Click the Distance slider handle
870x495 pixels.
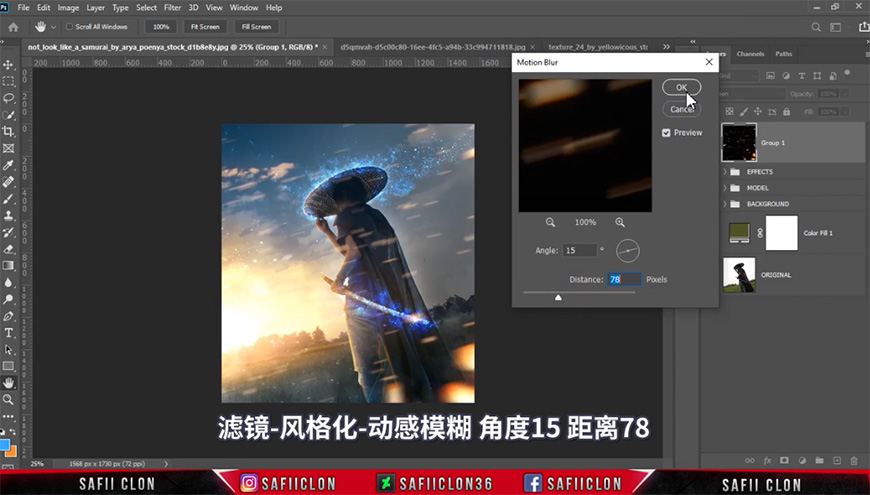[x=558, y=297]
